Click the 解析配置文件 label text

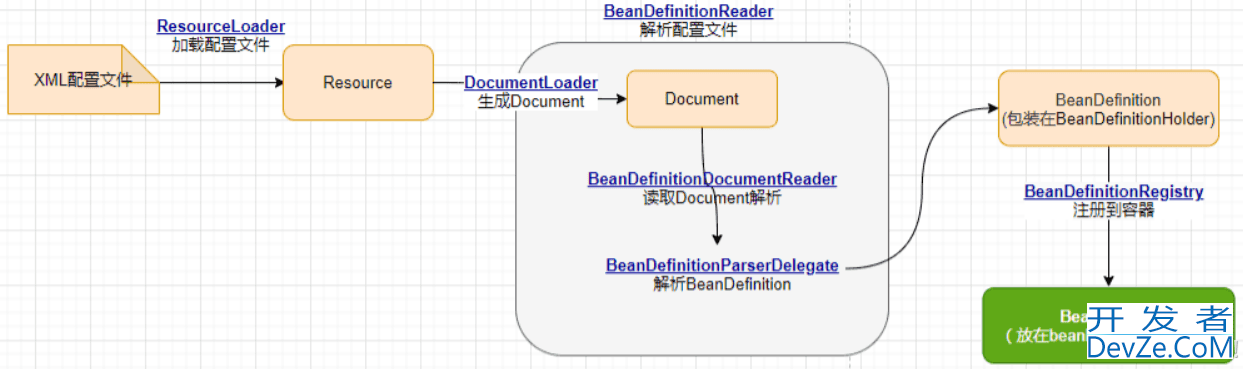(x=689, y=29)
